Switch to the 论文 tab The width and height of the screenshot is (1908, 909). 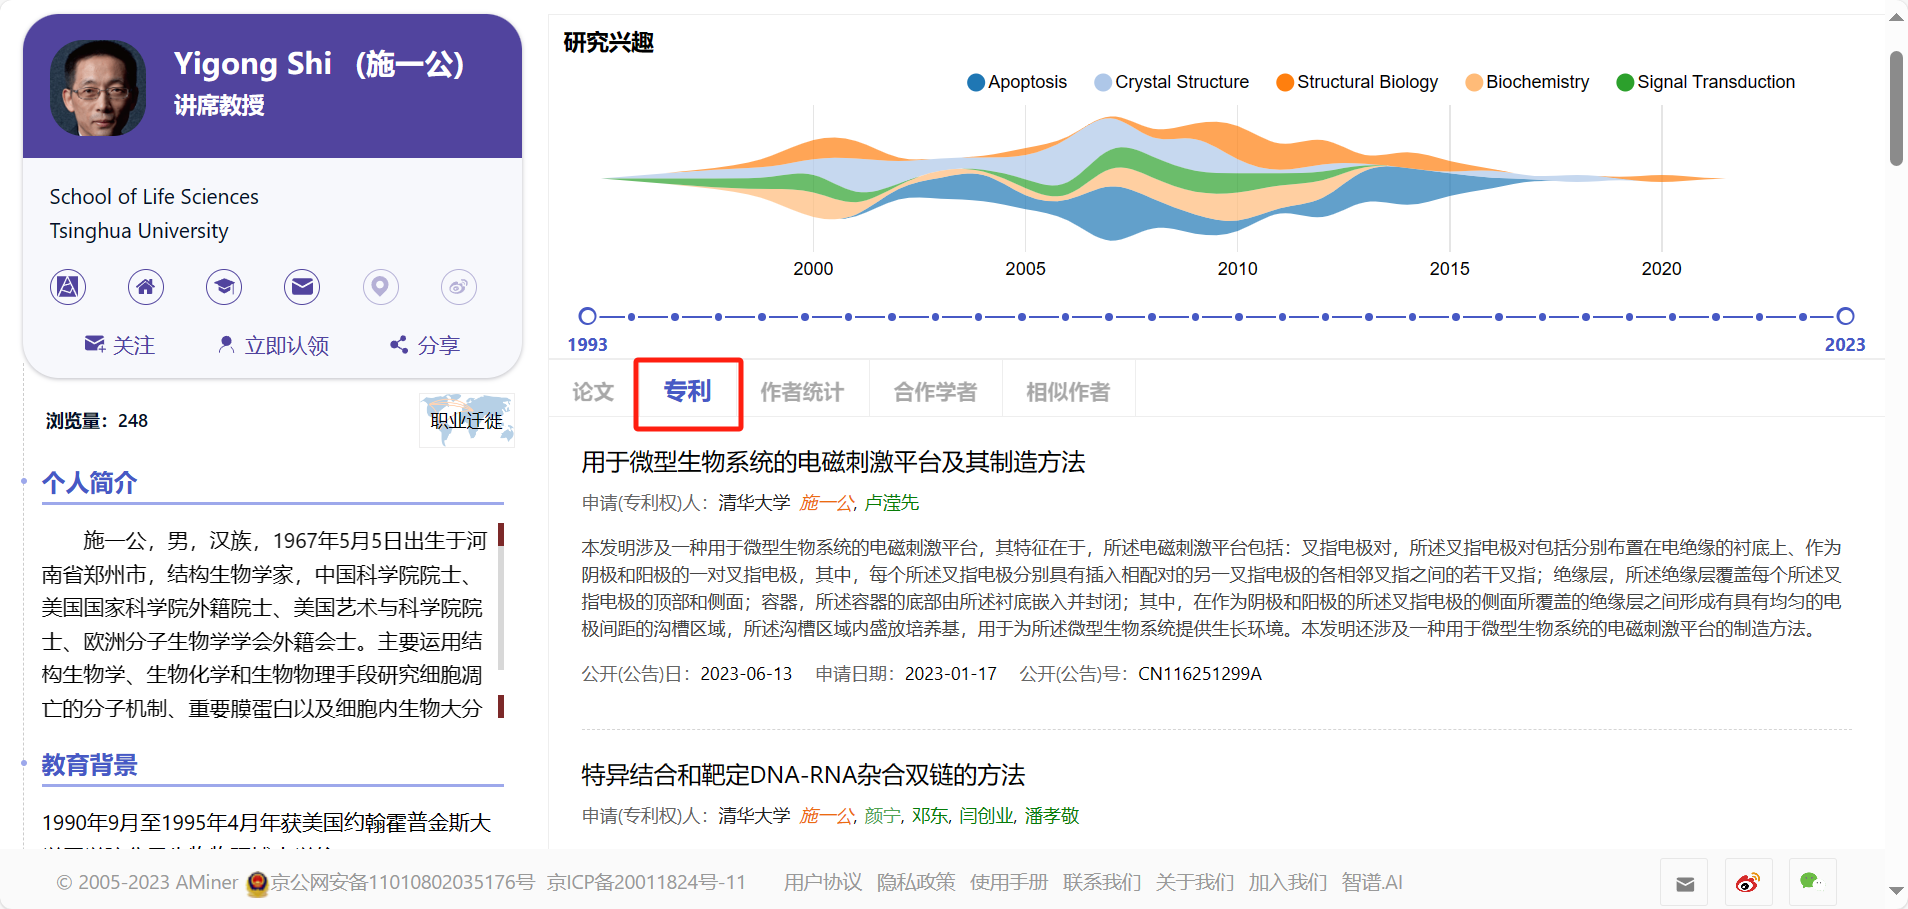[x=593, y=392]
